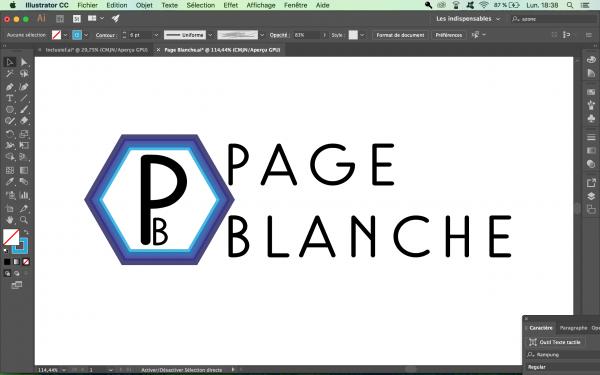
Task: Apply None (no color) mode button
Action: tap(26, 262)
